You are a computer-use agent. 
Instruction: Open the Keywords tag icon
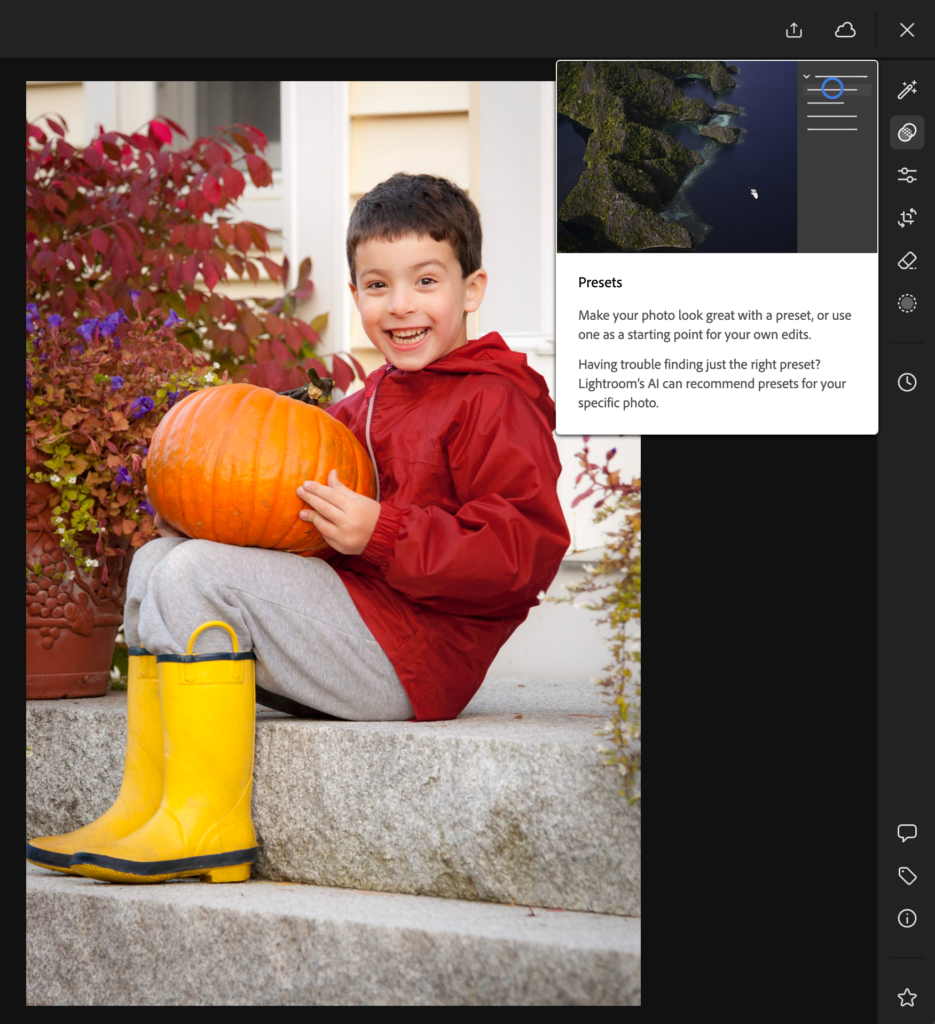(x=907, y=876)
